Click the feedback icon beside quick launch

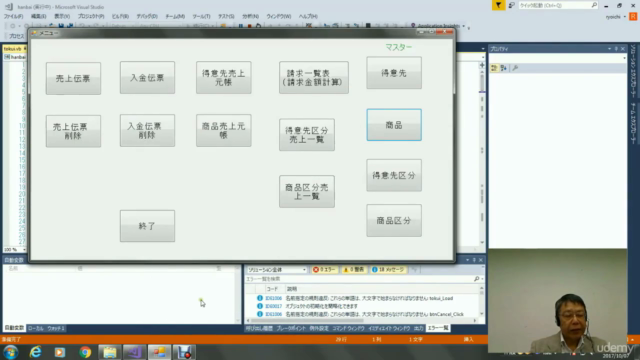coord(511,5)
